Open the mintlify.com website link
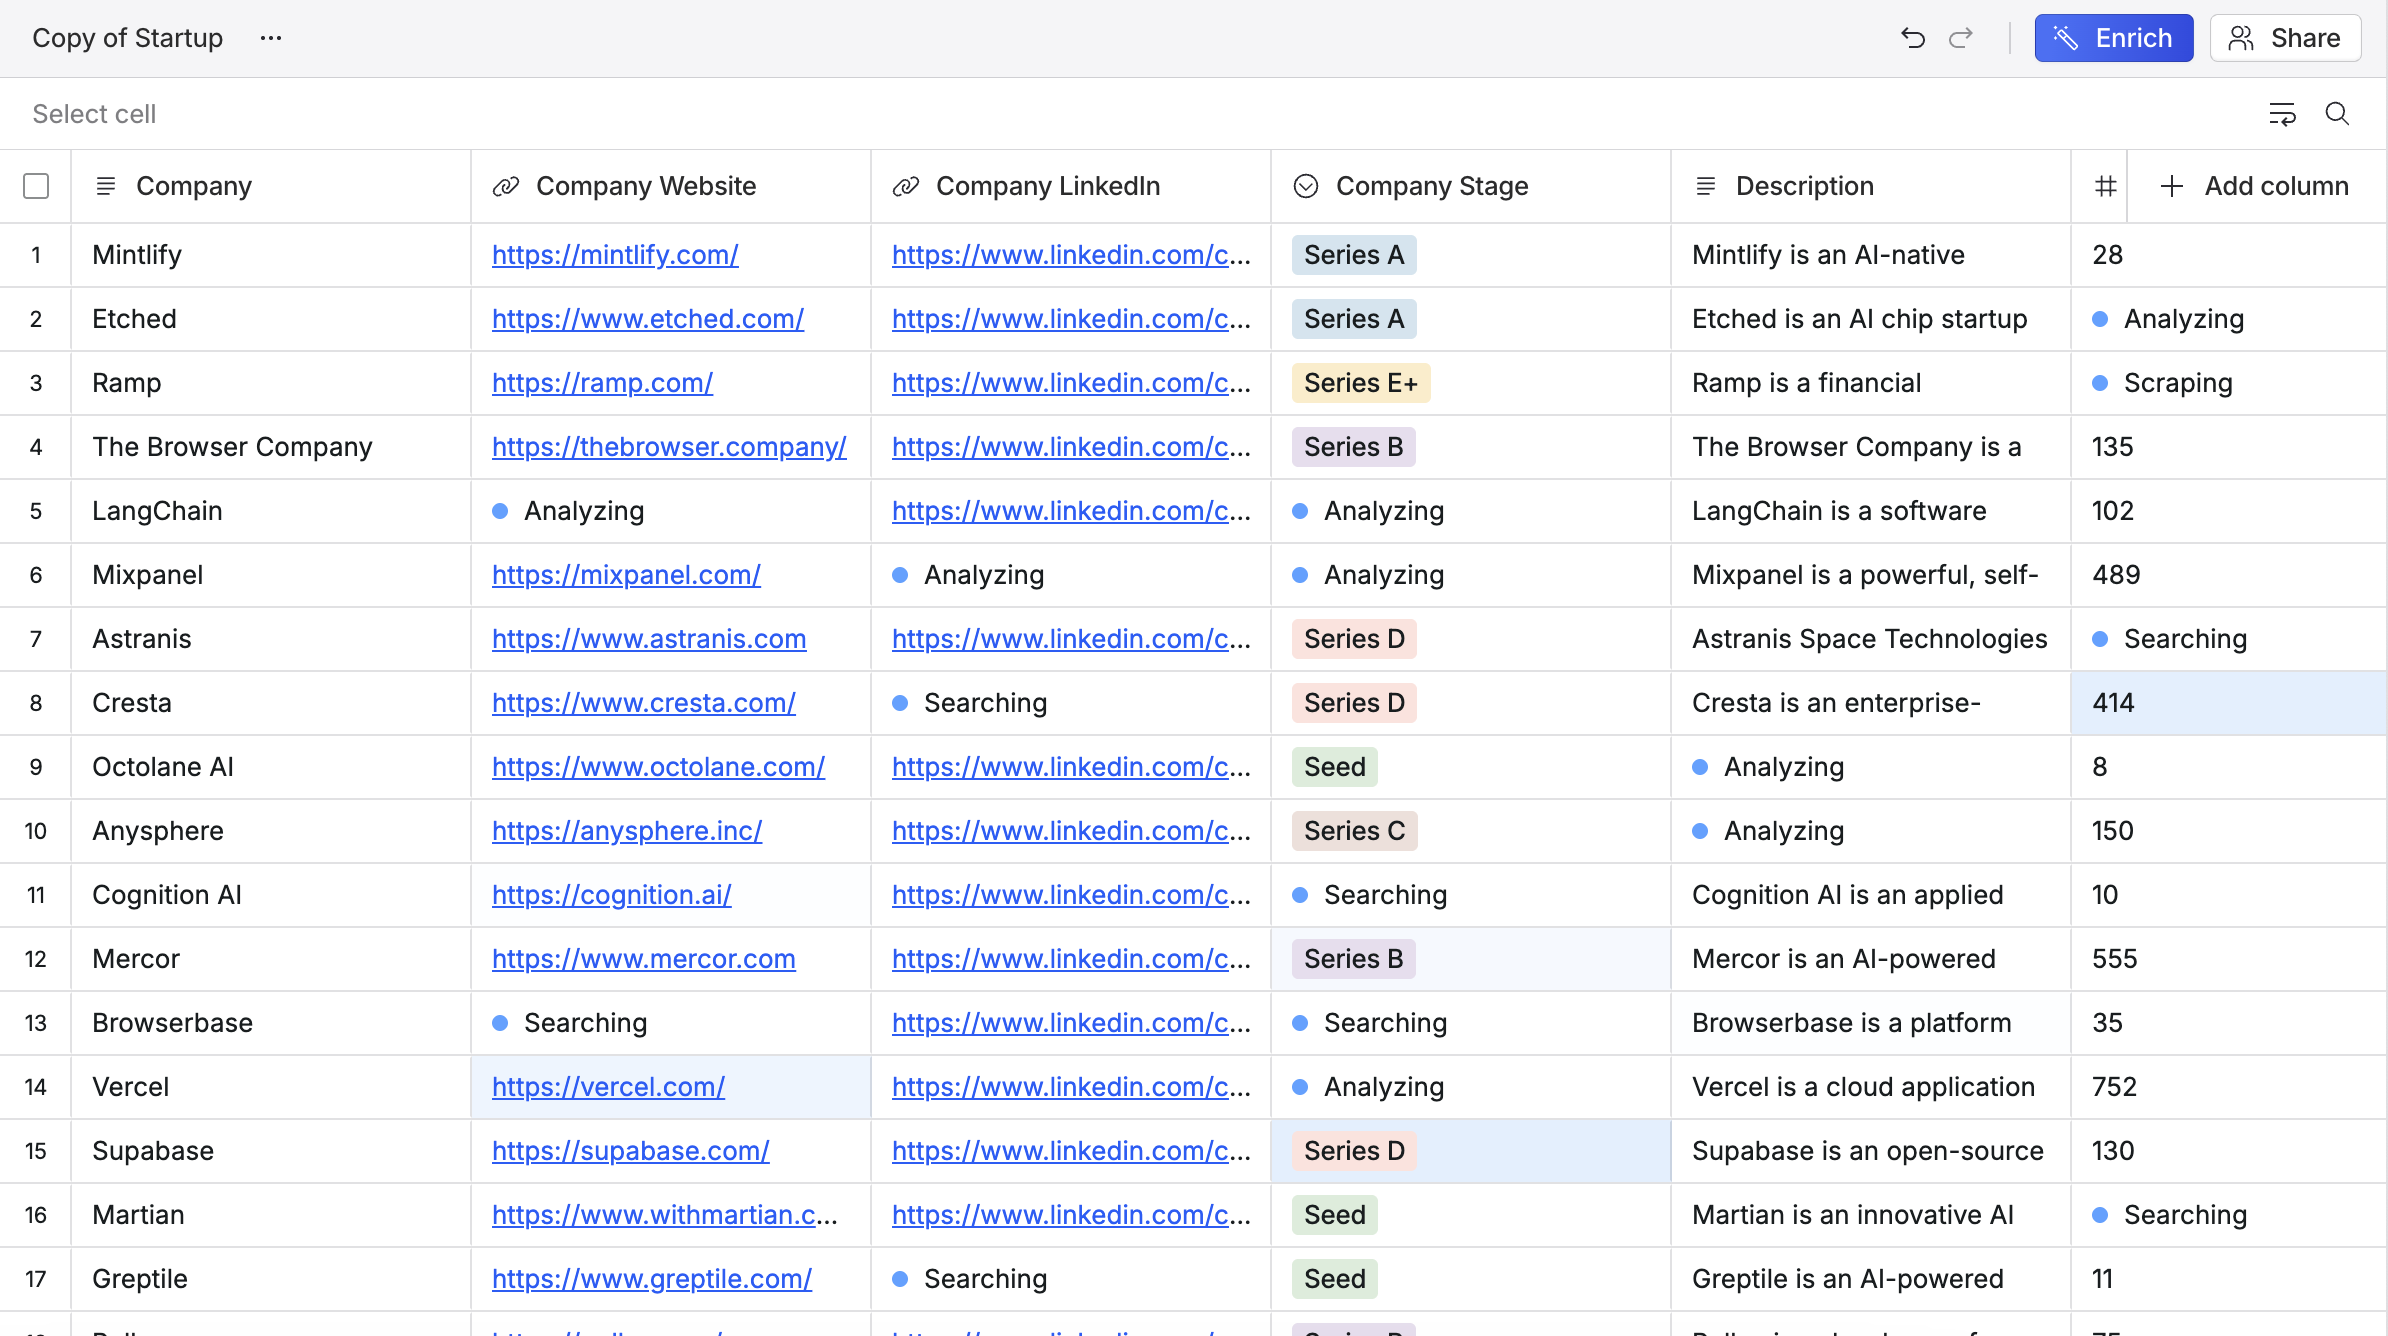Image resolution: width=2388 pixels, height=1336 pixels. [x=615, y=255]
